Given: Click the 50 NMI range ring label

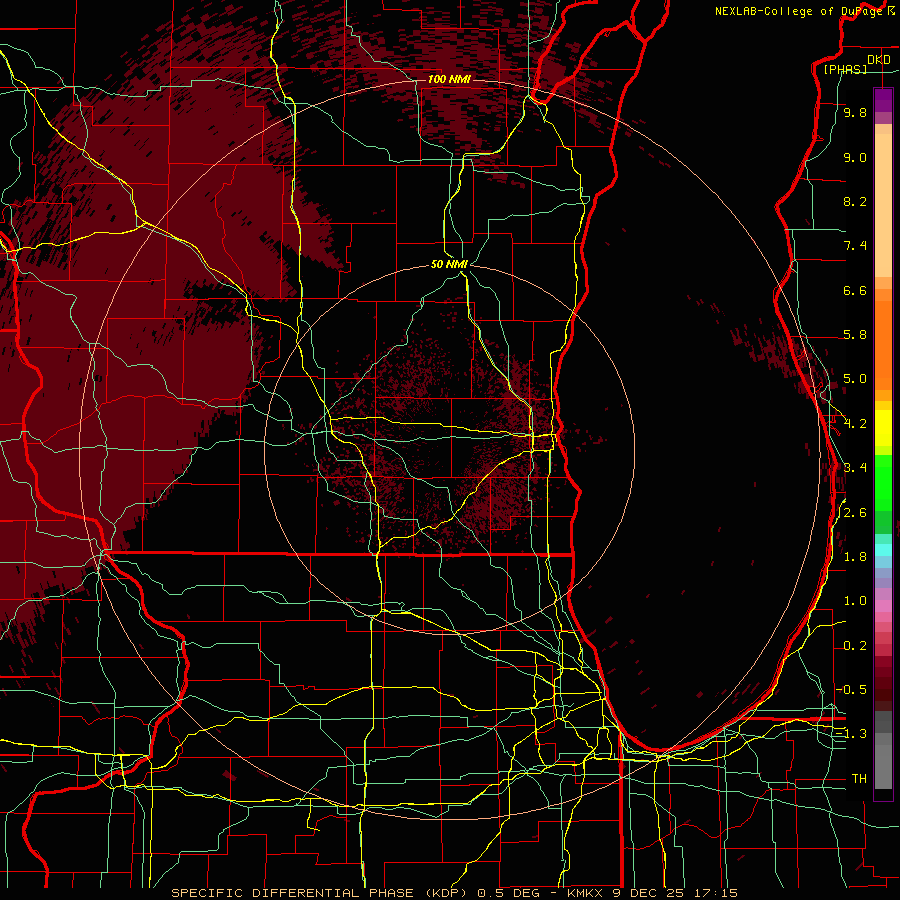Looking at the screenshot, I should tap(449, 264).
